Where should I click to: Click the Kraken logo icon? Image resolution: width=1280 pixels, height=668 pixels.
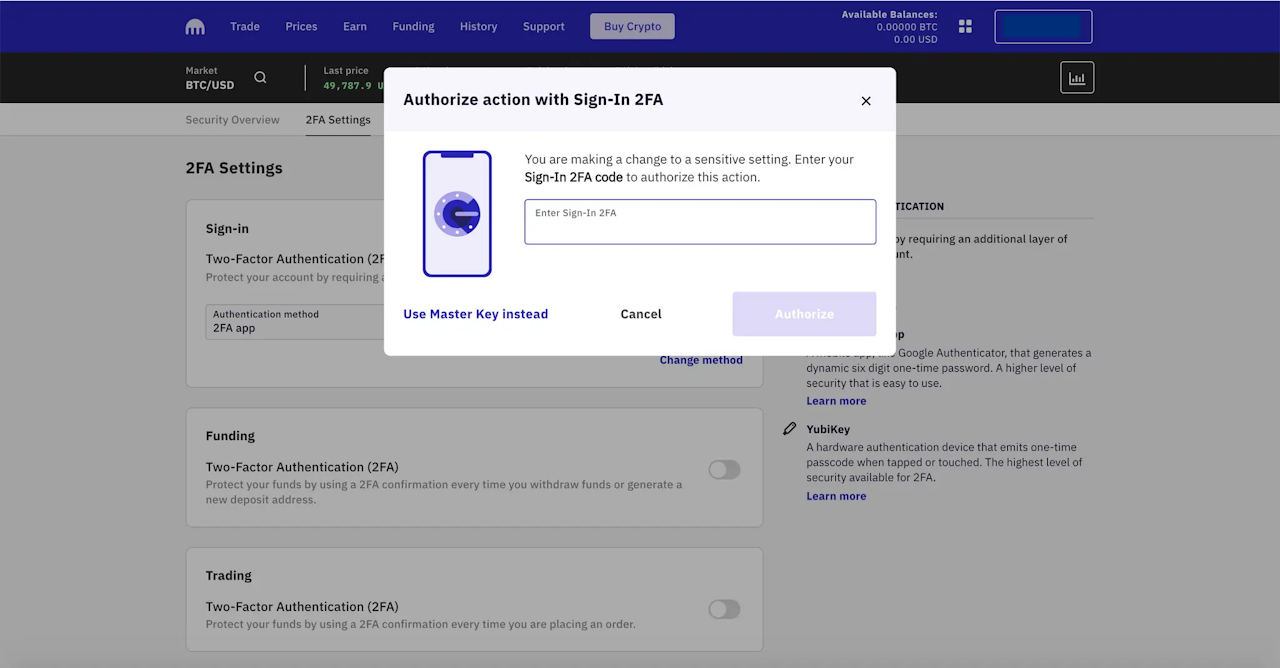[x=195, y=27]
